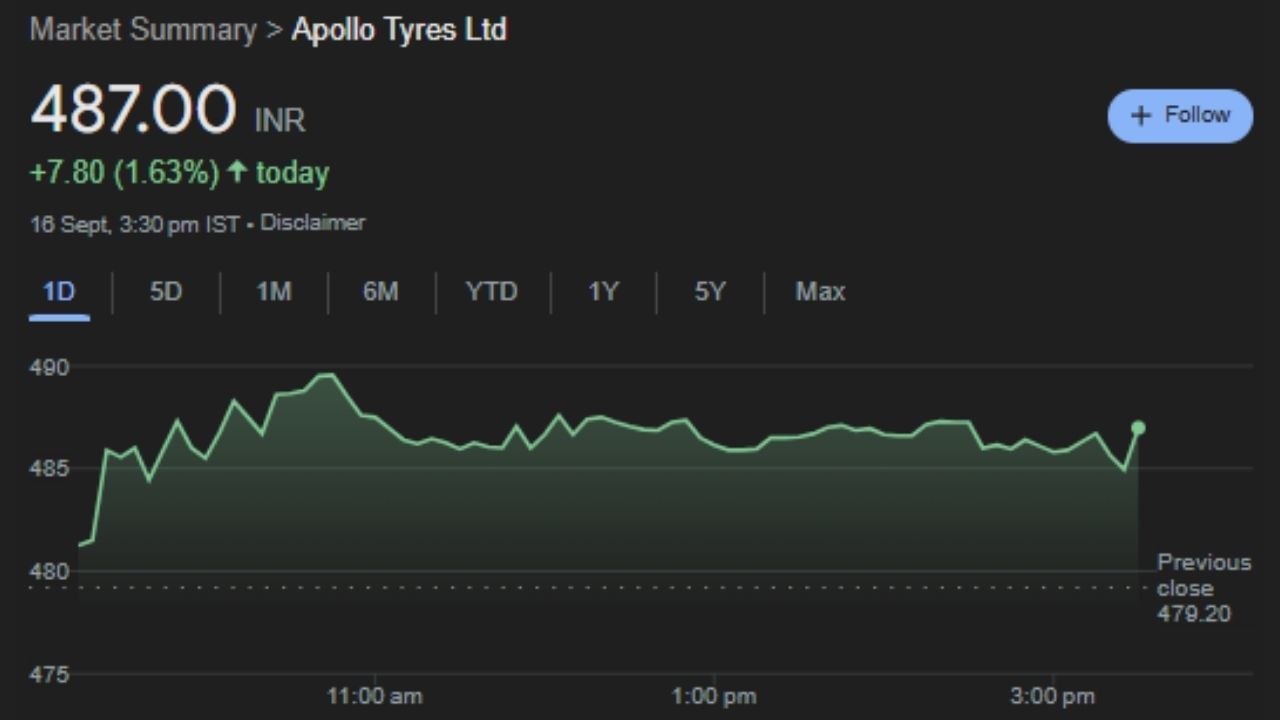Open the 5Y price history tab

click(709, 292)
